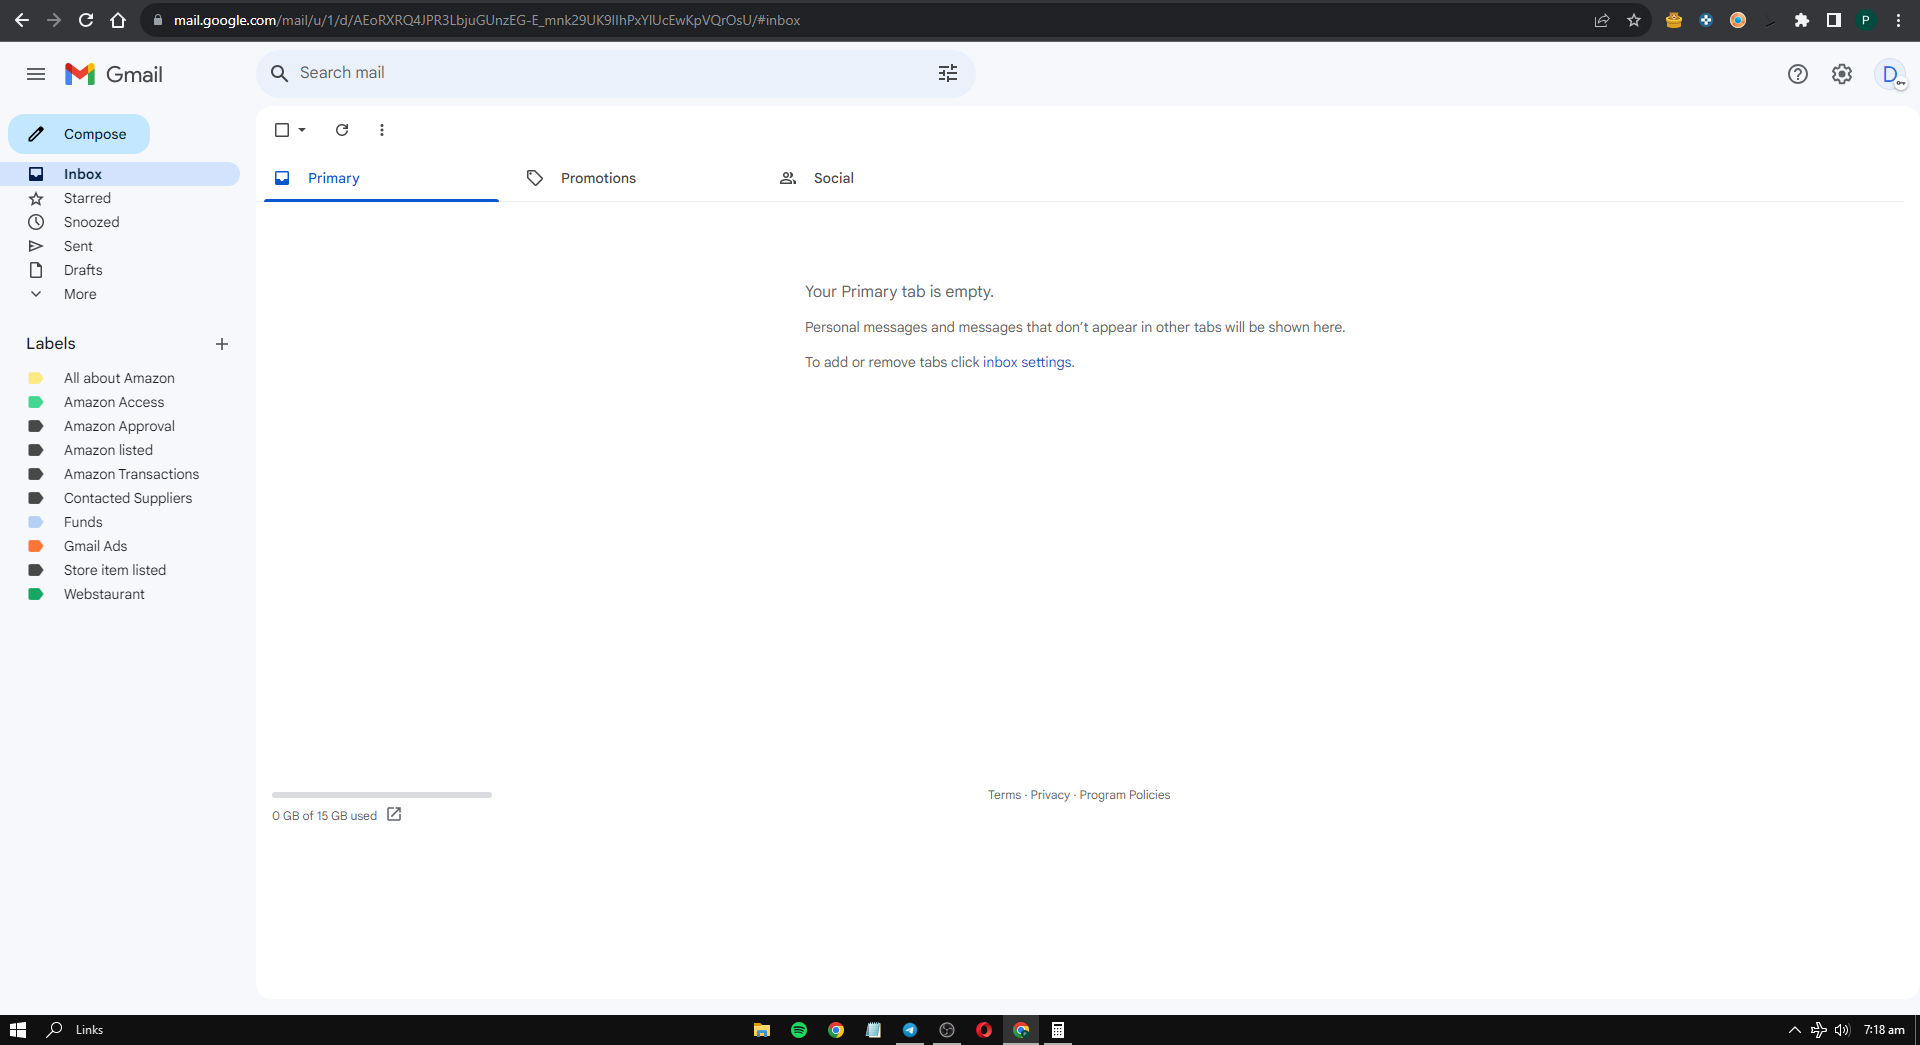Show search options filter icon
Image resolution: width=1920 pixels, height=1045 pixels.
pos(947,73)
